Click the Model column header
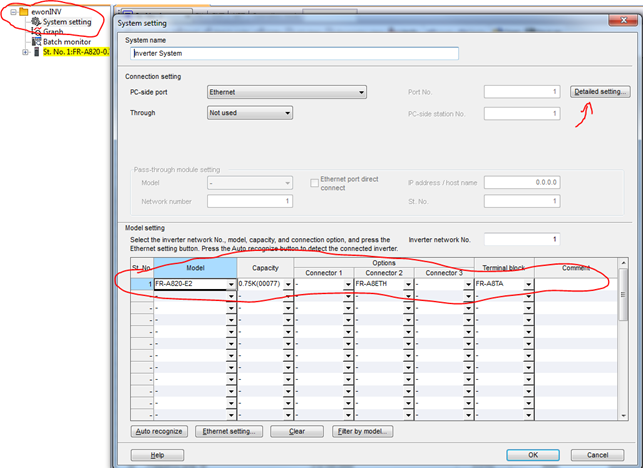Viewport: 643px width, 468px height. (195, 268)
